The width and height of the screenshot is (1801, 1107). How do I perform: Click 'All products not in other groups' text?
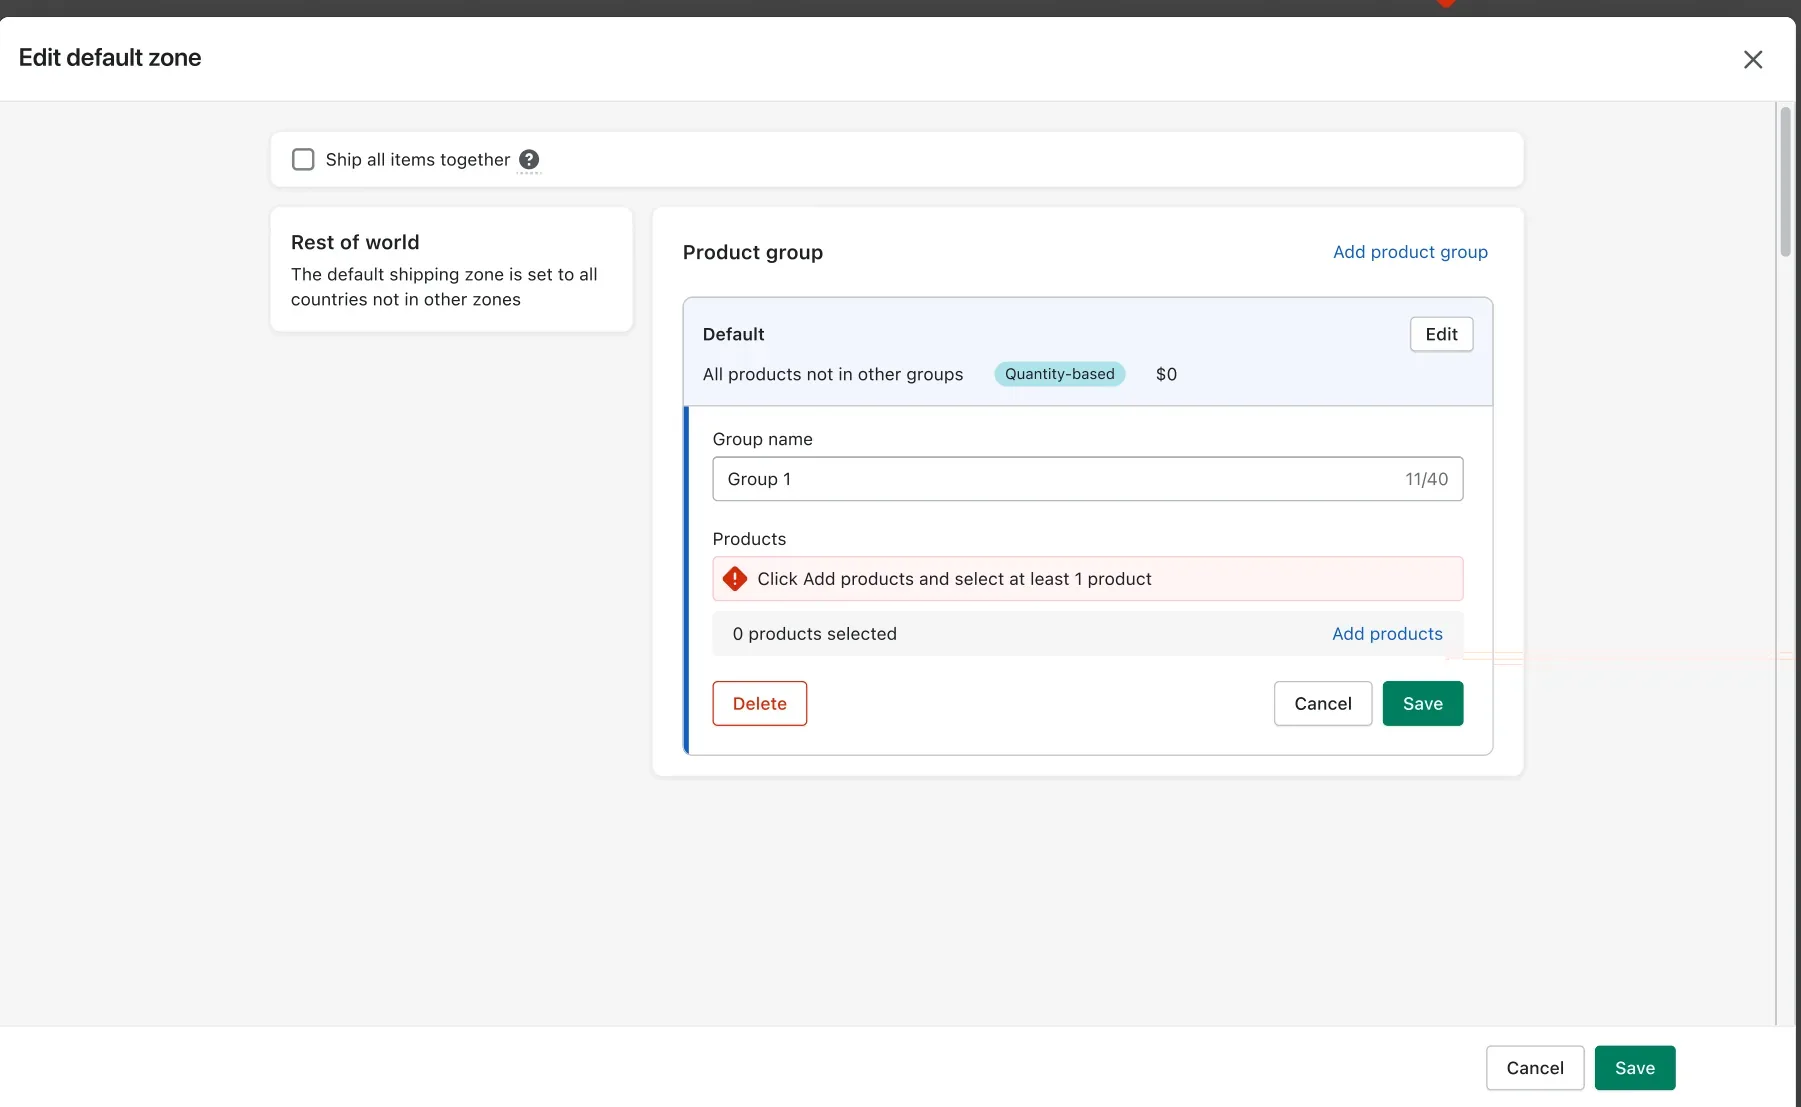point(832,374)
